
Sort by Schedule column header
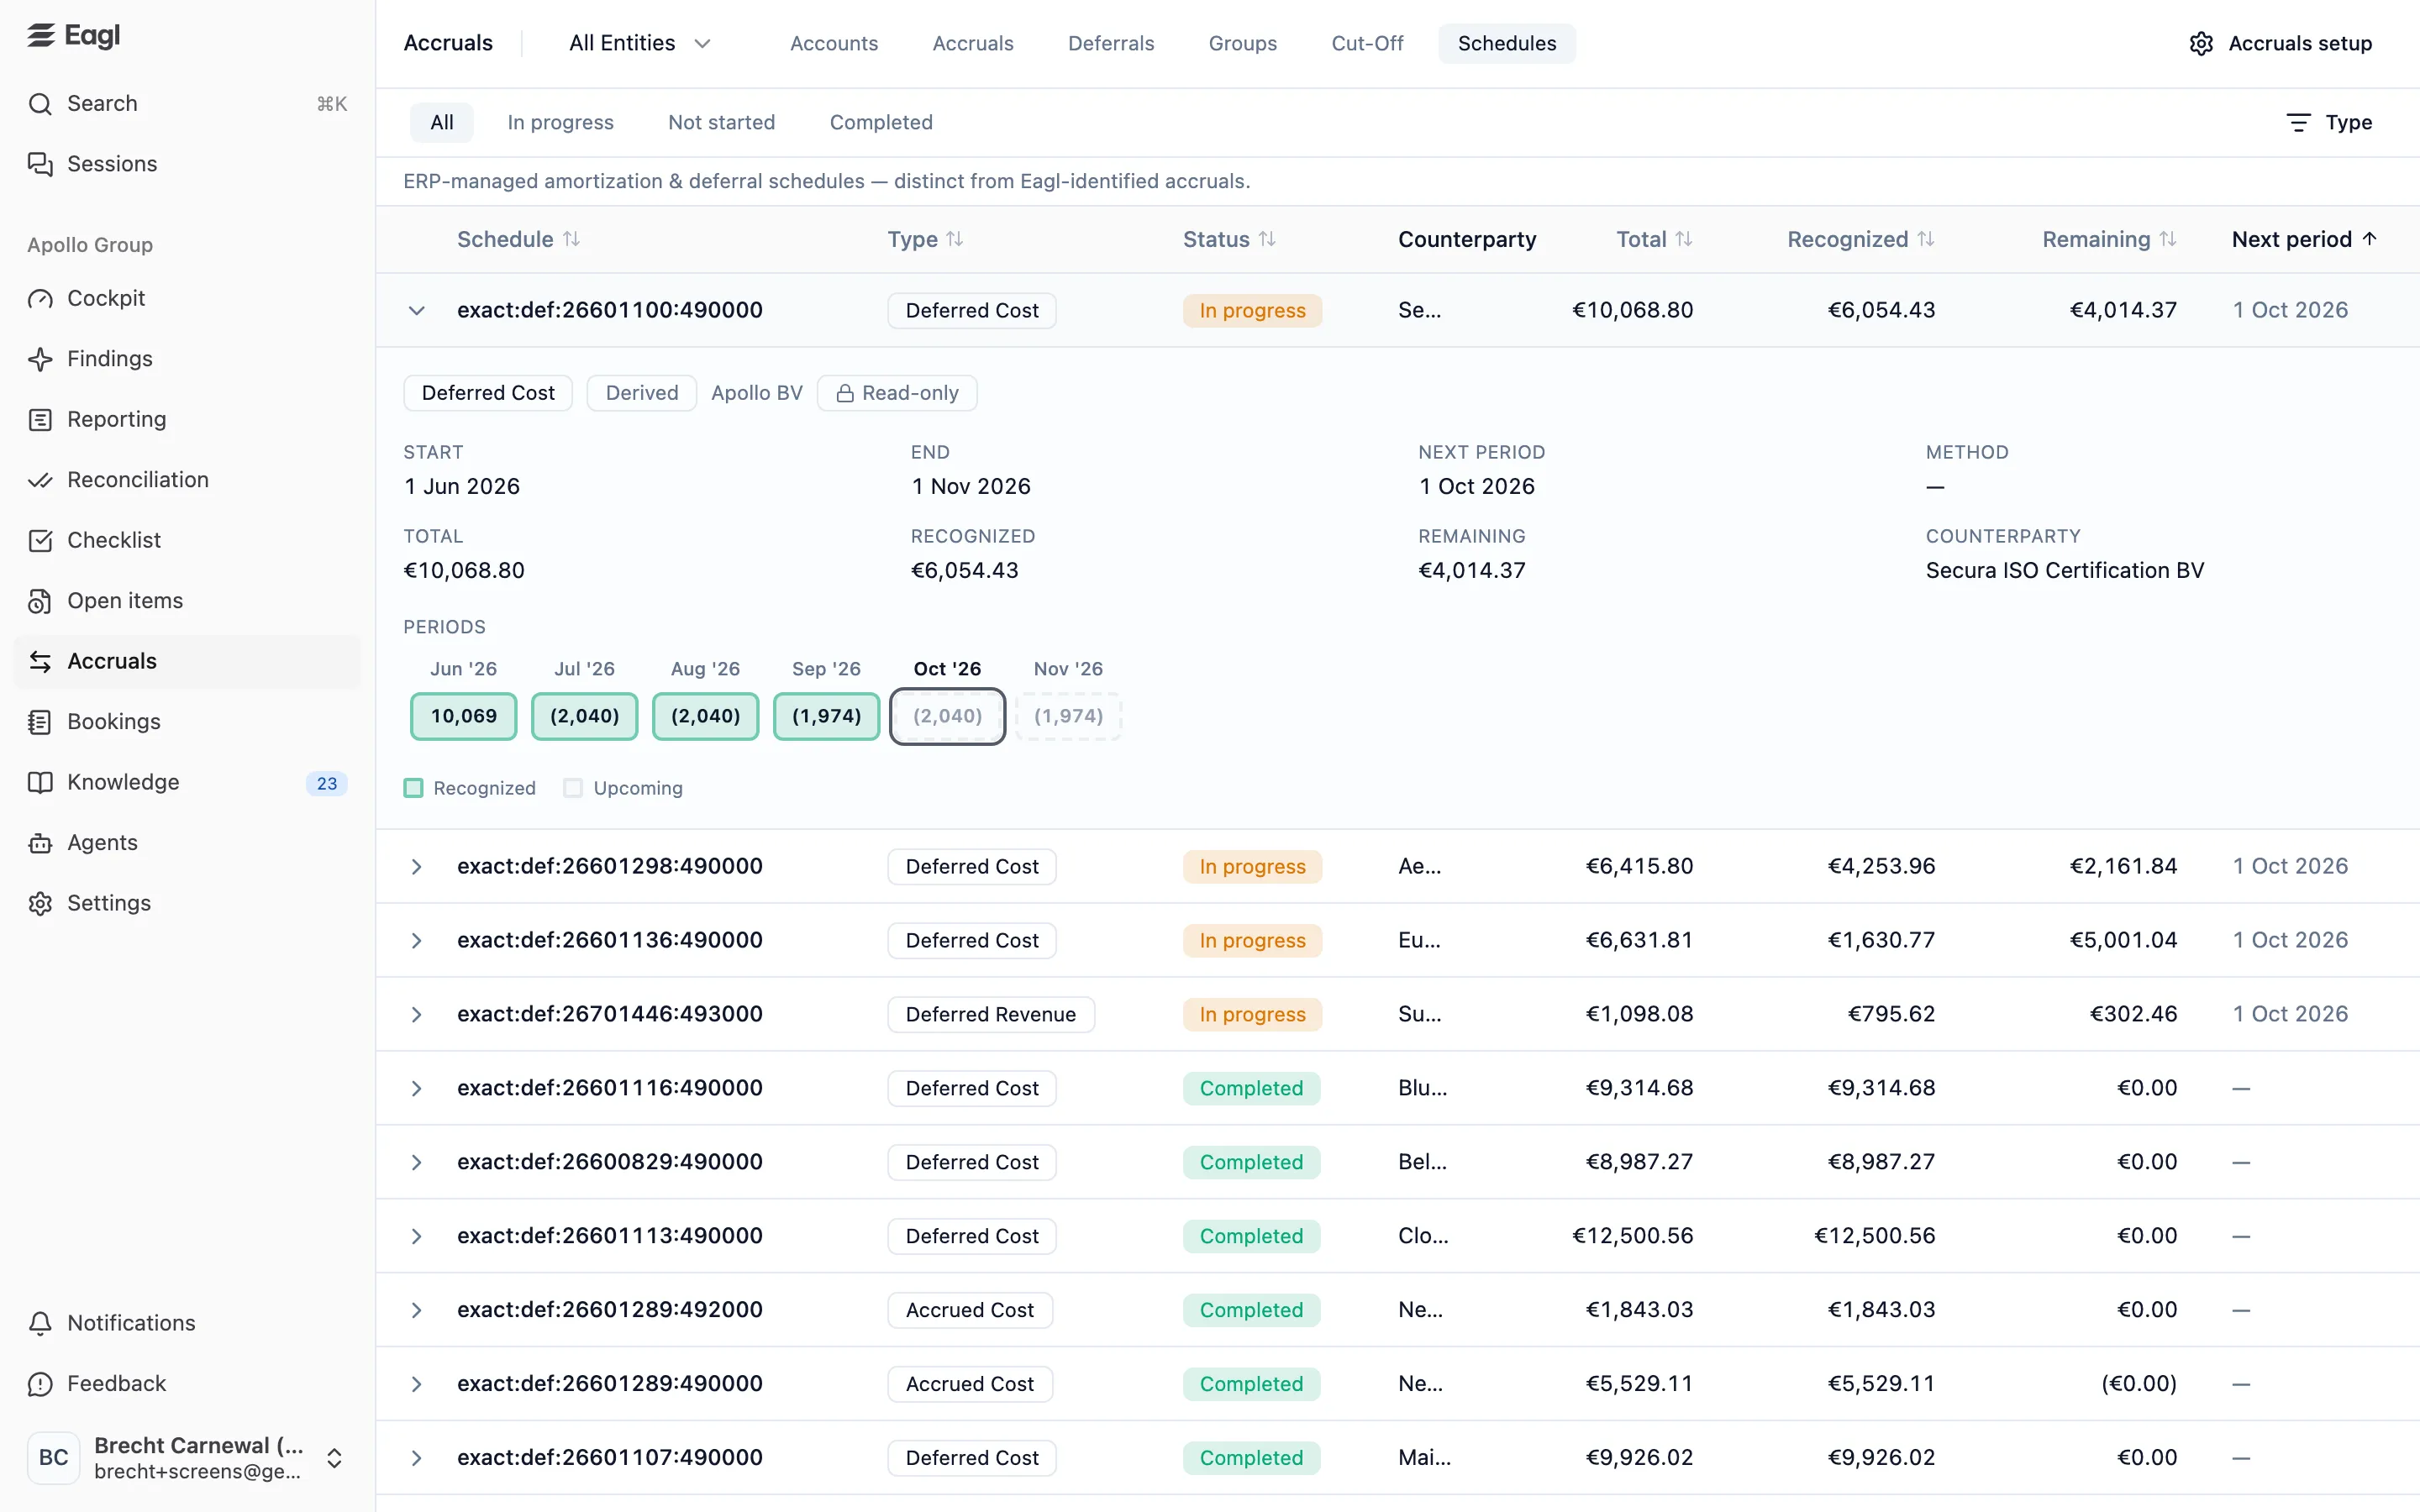click(518, 240)
